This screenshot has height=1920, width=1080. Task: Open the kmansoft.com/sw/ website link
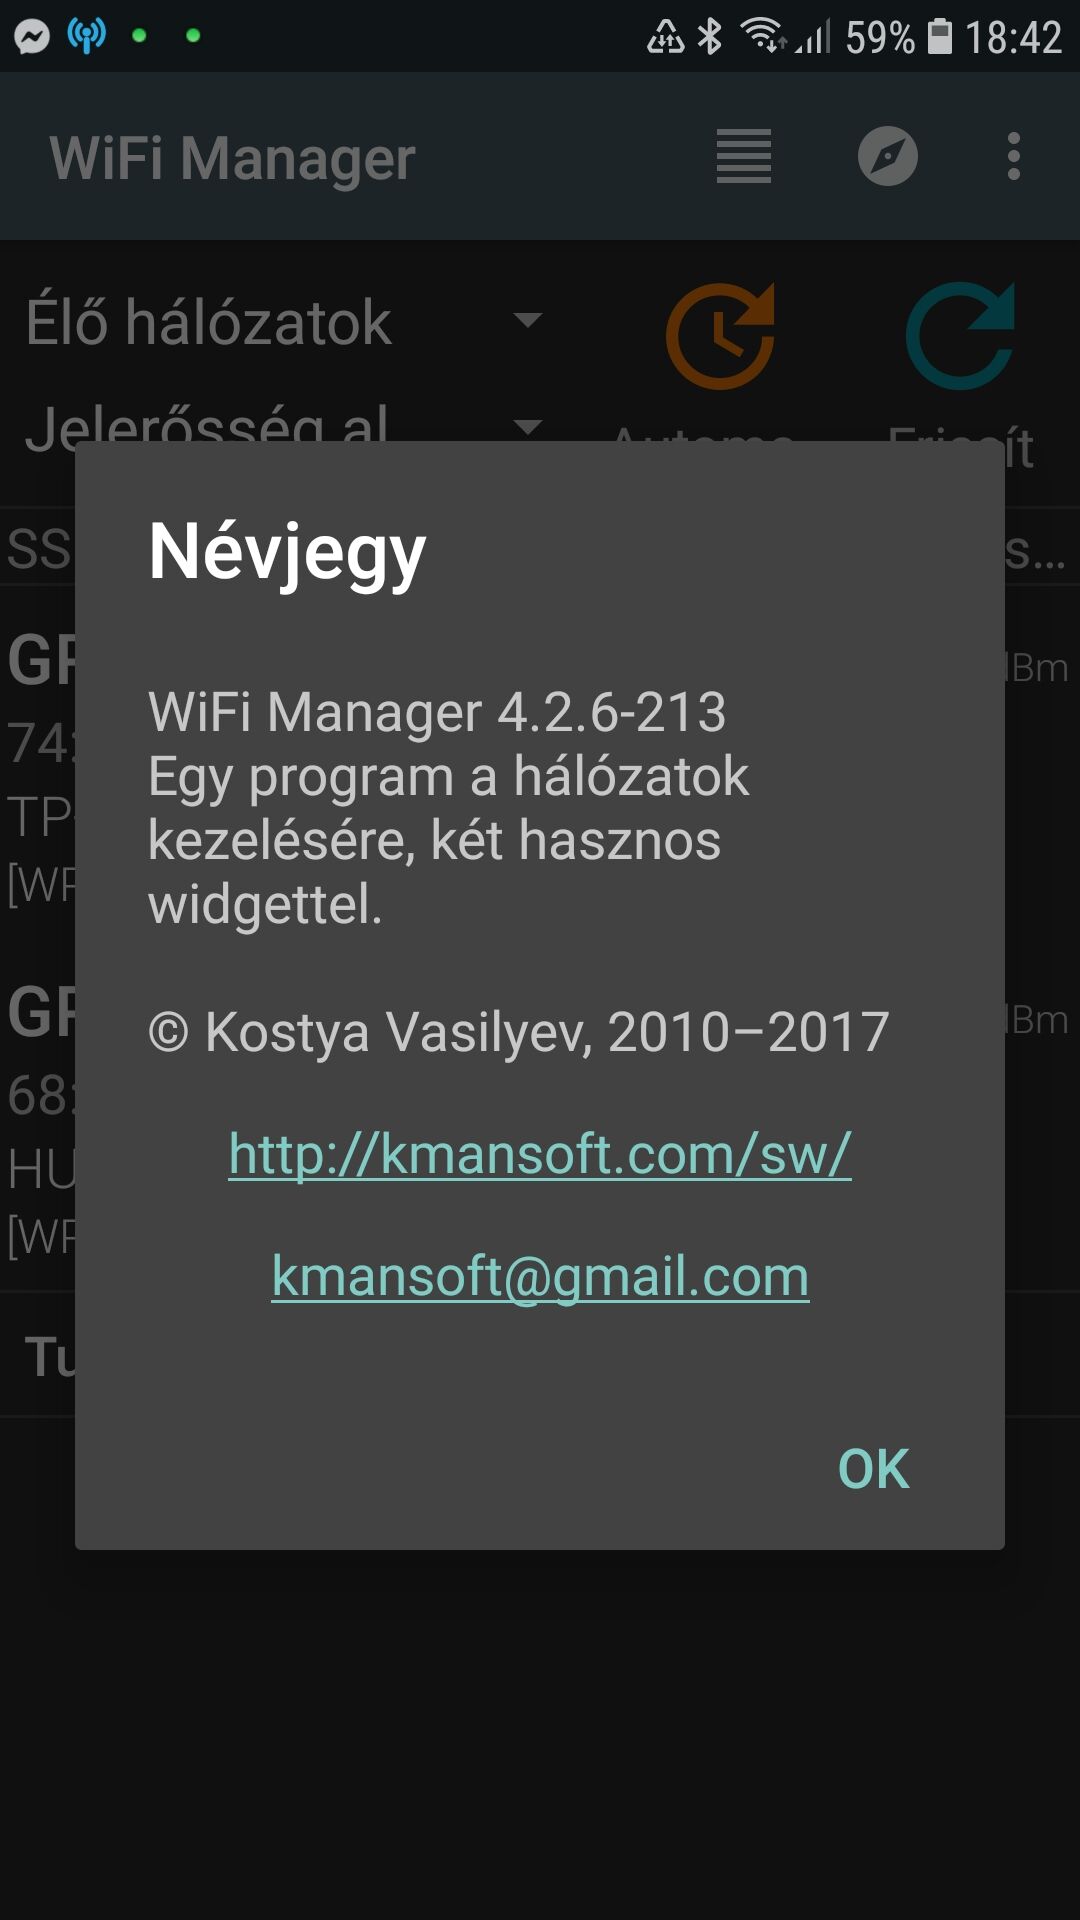tap(540, 1154)
